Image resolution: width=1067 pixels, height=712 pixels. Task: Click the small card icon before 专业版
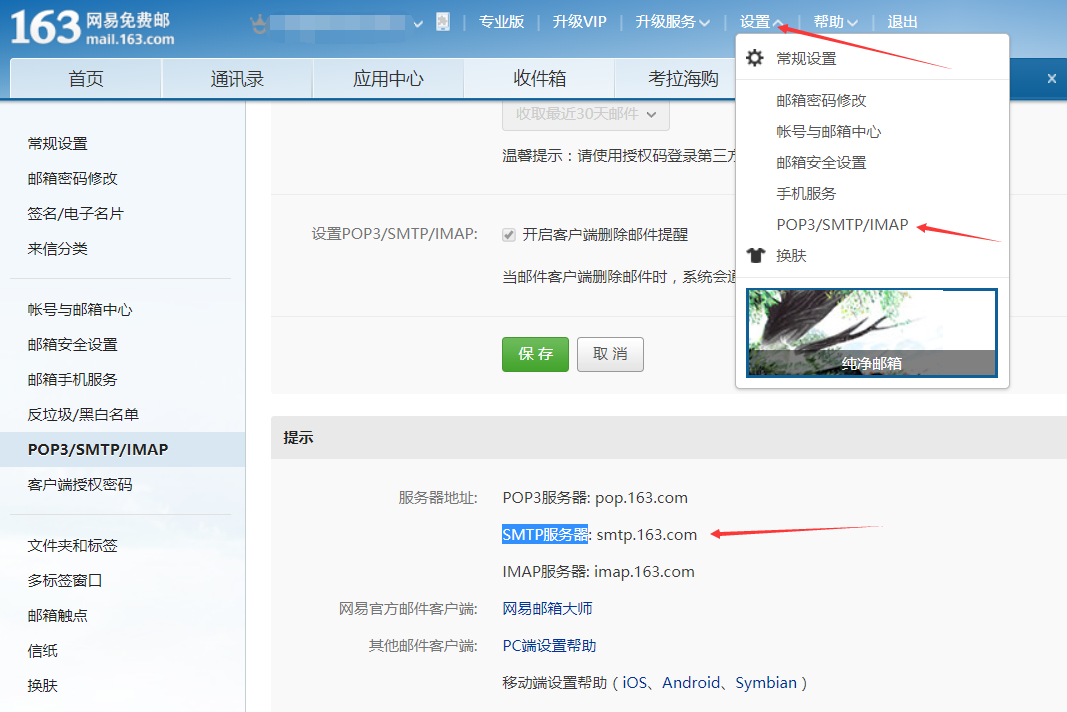[443, 22]
